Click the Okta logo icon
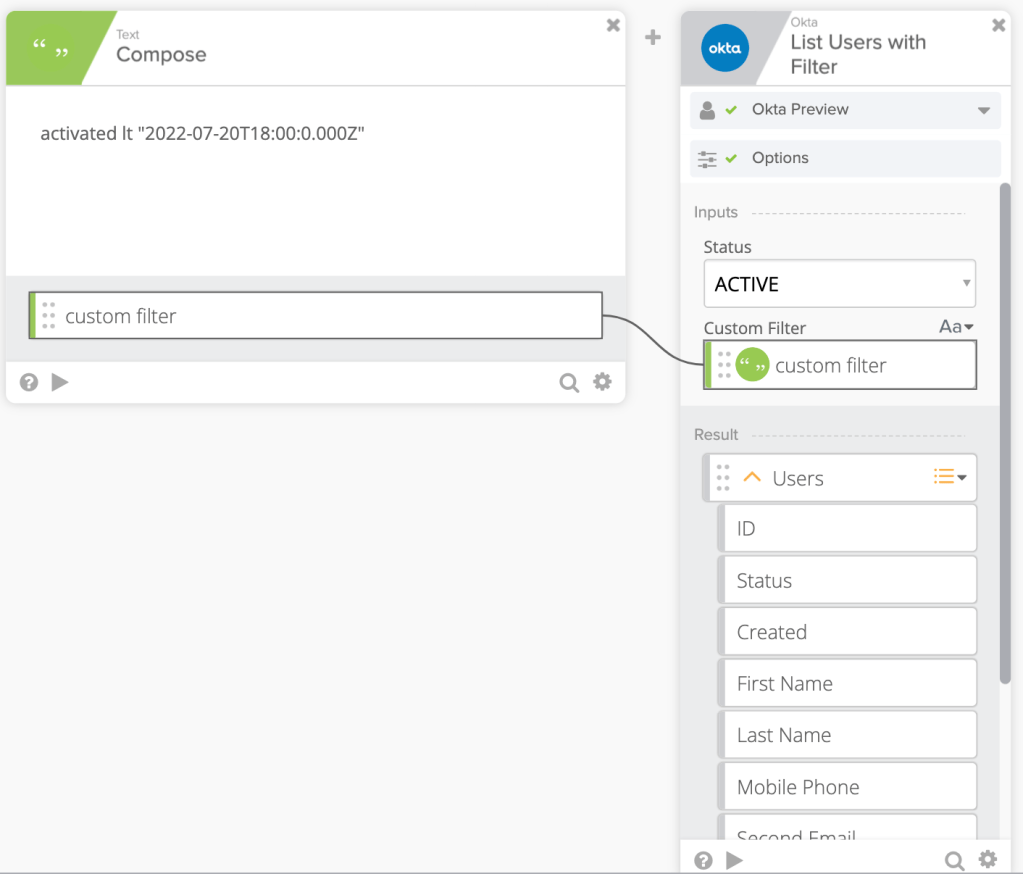Screen dimensions: 1023x874 coord(725,48)
